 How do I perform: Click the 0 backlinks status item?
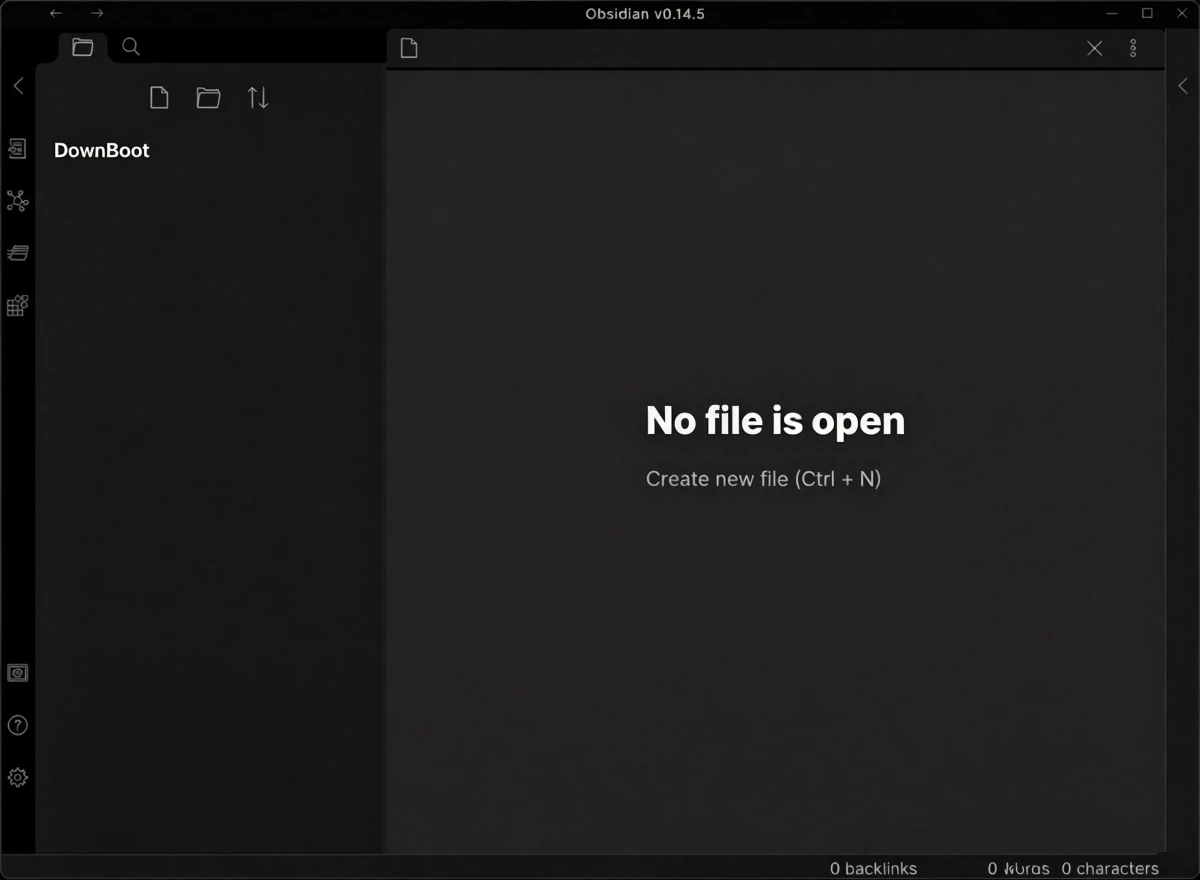873,868
